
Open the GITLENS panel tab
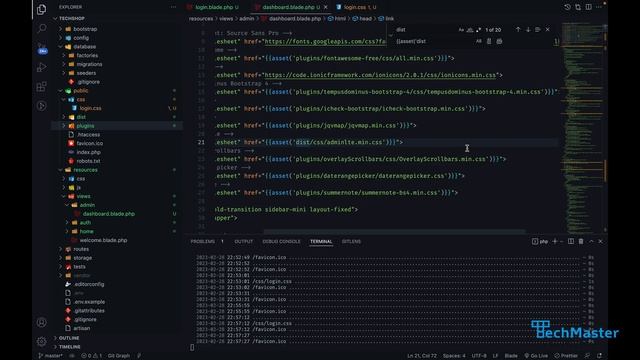pyautogui.click(x=351, y=241)
